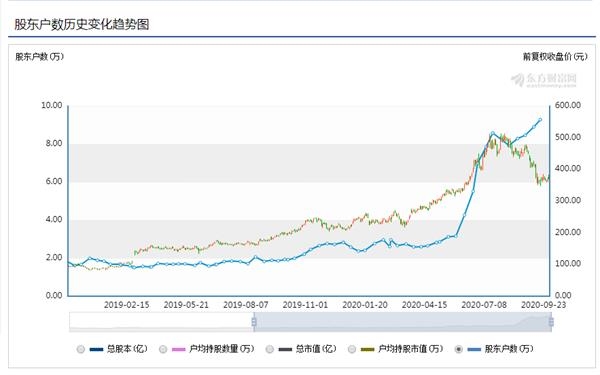Select the 户均持股数量(万) radio button
The width and height of the screenshot is (600, 375).
click(163, 349)
